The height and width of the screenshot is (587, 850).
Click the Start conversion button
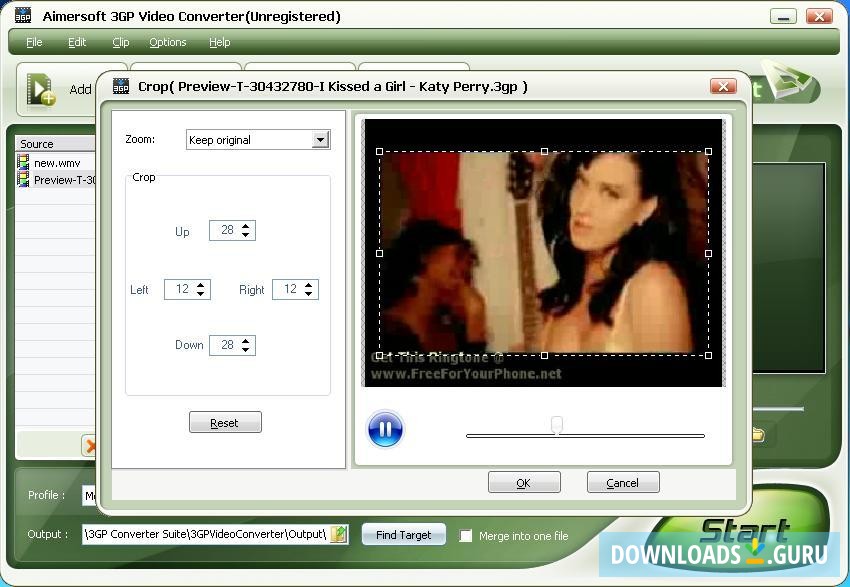coord(743,528)
